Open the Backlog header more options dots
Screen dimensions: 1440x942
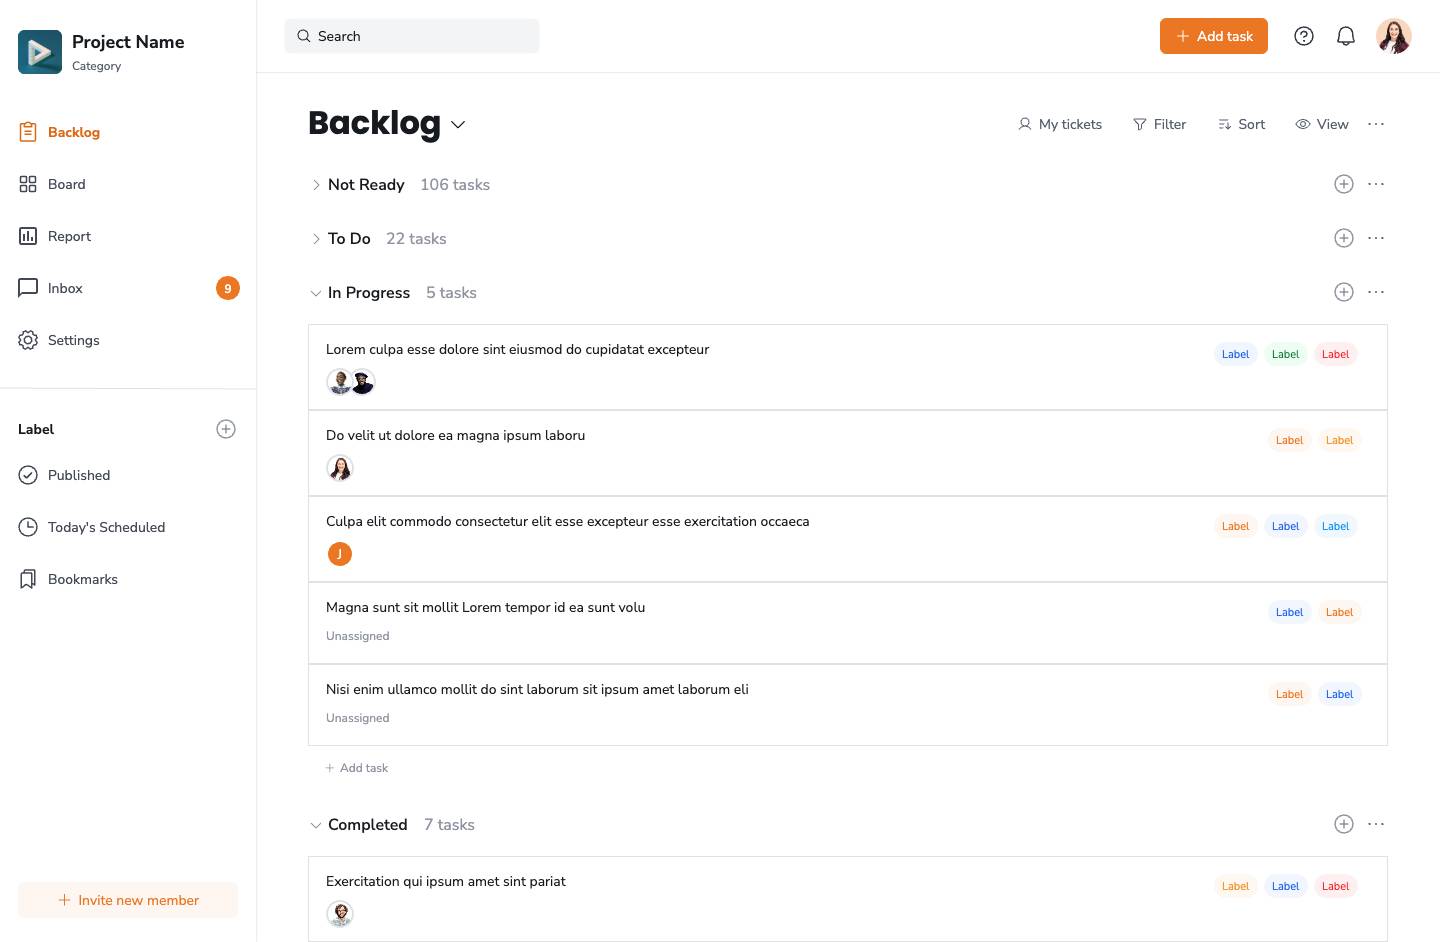pyautogui.click(x=1376, y=124)
